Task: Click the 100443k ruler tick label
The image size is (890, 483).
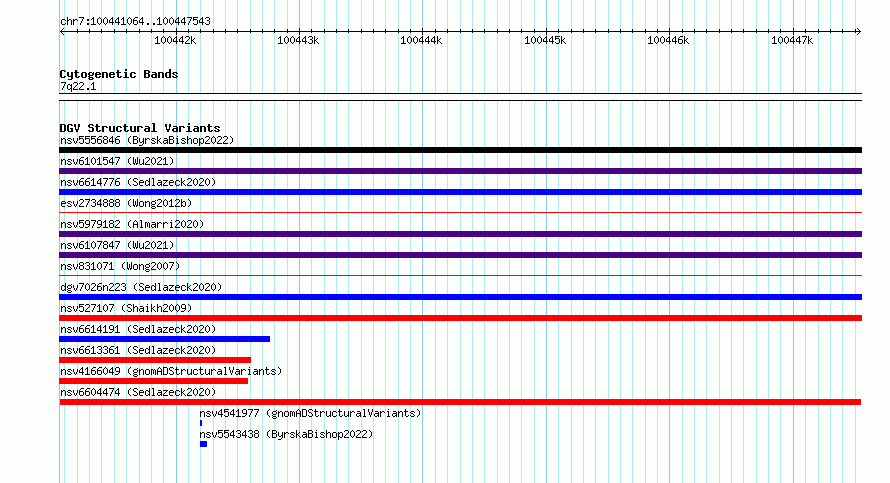Action: pyautogui.click(x=298, y=40)
